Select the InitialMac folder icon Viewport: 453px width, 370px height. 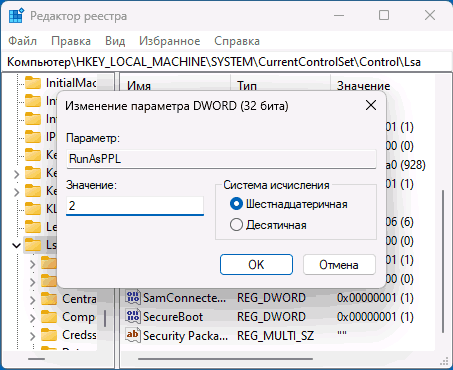point(33,82)
